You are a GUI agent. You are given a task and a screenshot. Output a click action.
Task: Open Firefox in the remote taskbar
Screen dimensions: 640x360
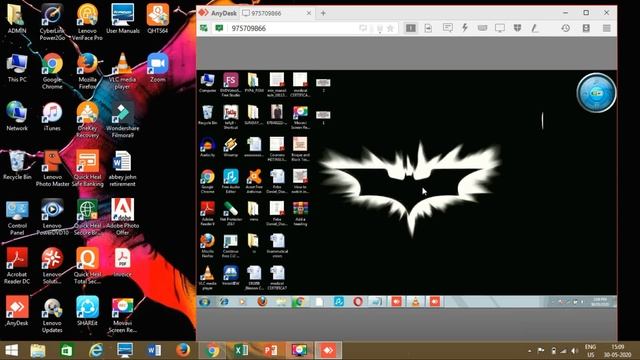(262, 302)
